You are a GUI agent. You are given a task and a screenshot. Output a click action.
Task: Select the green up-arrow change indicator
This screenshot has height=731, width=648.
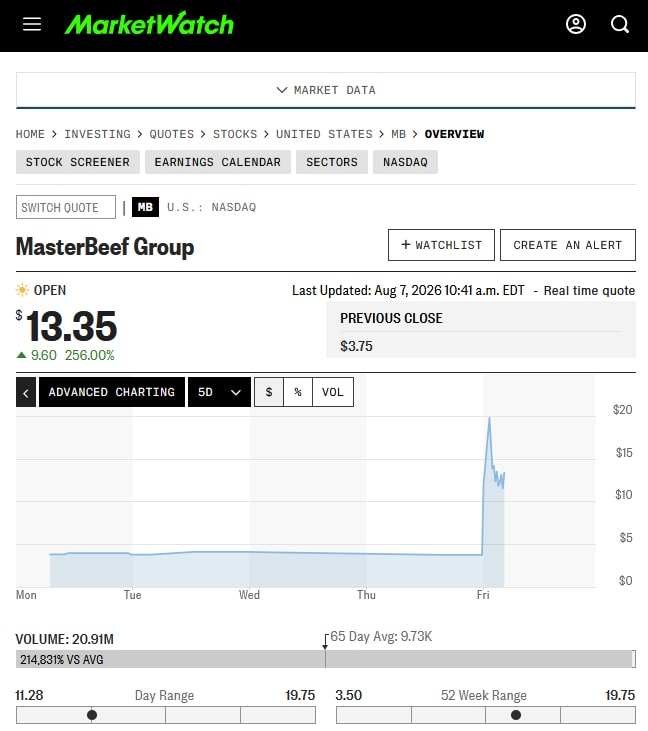(x=21, y=355)
